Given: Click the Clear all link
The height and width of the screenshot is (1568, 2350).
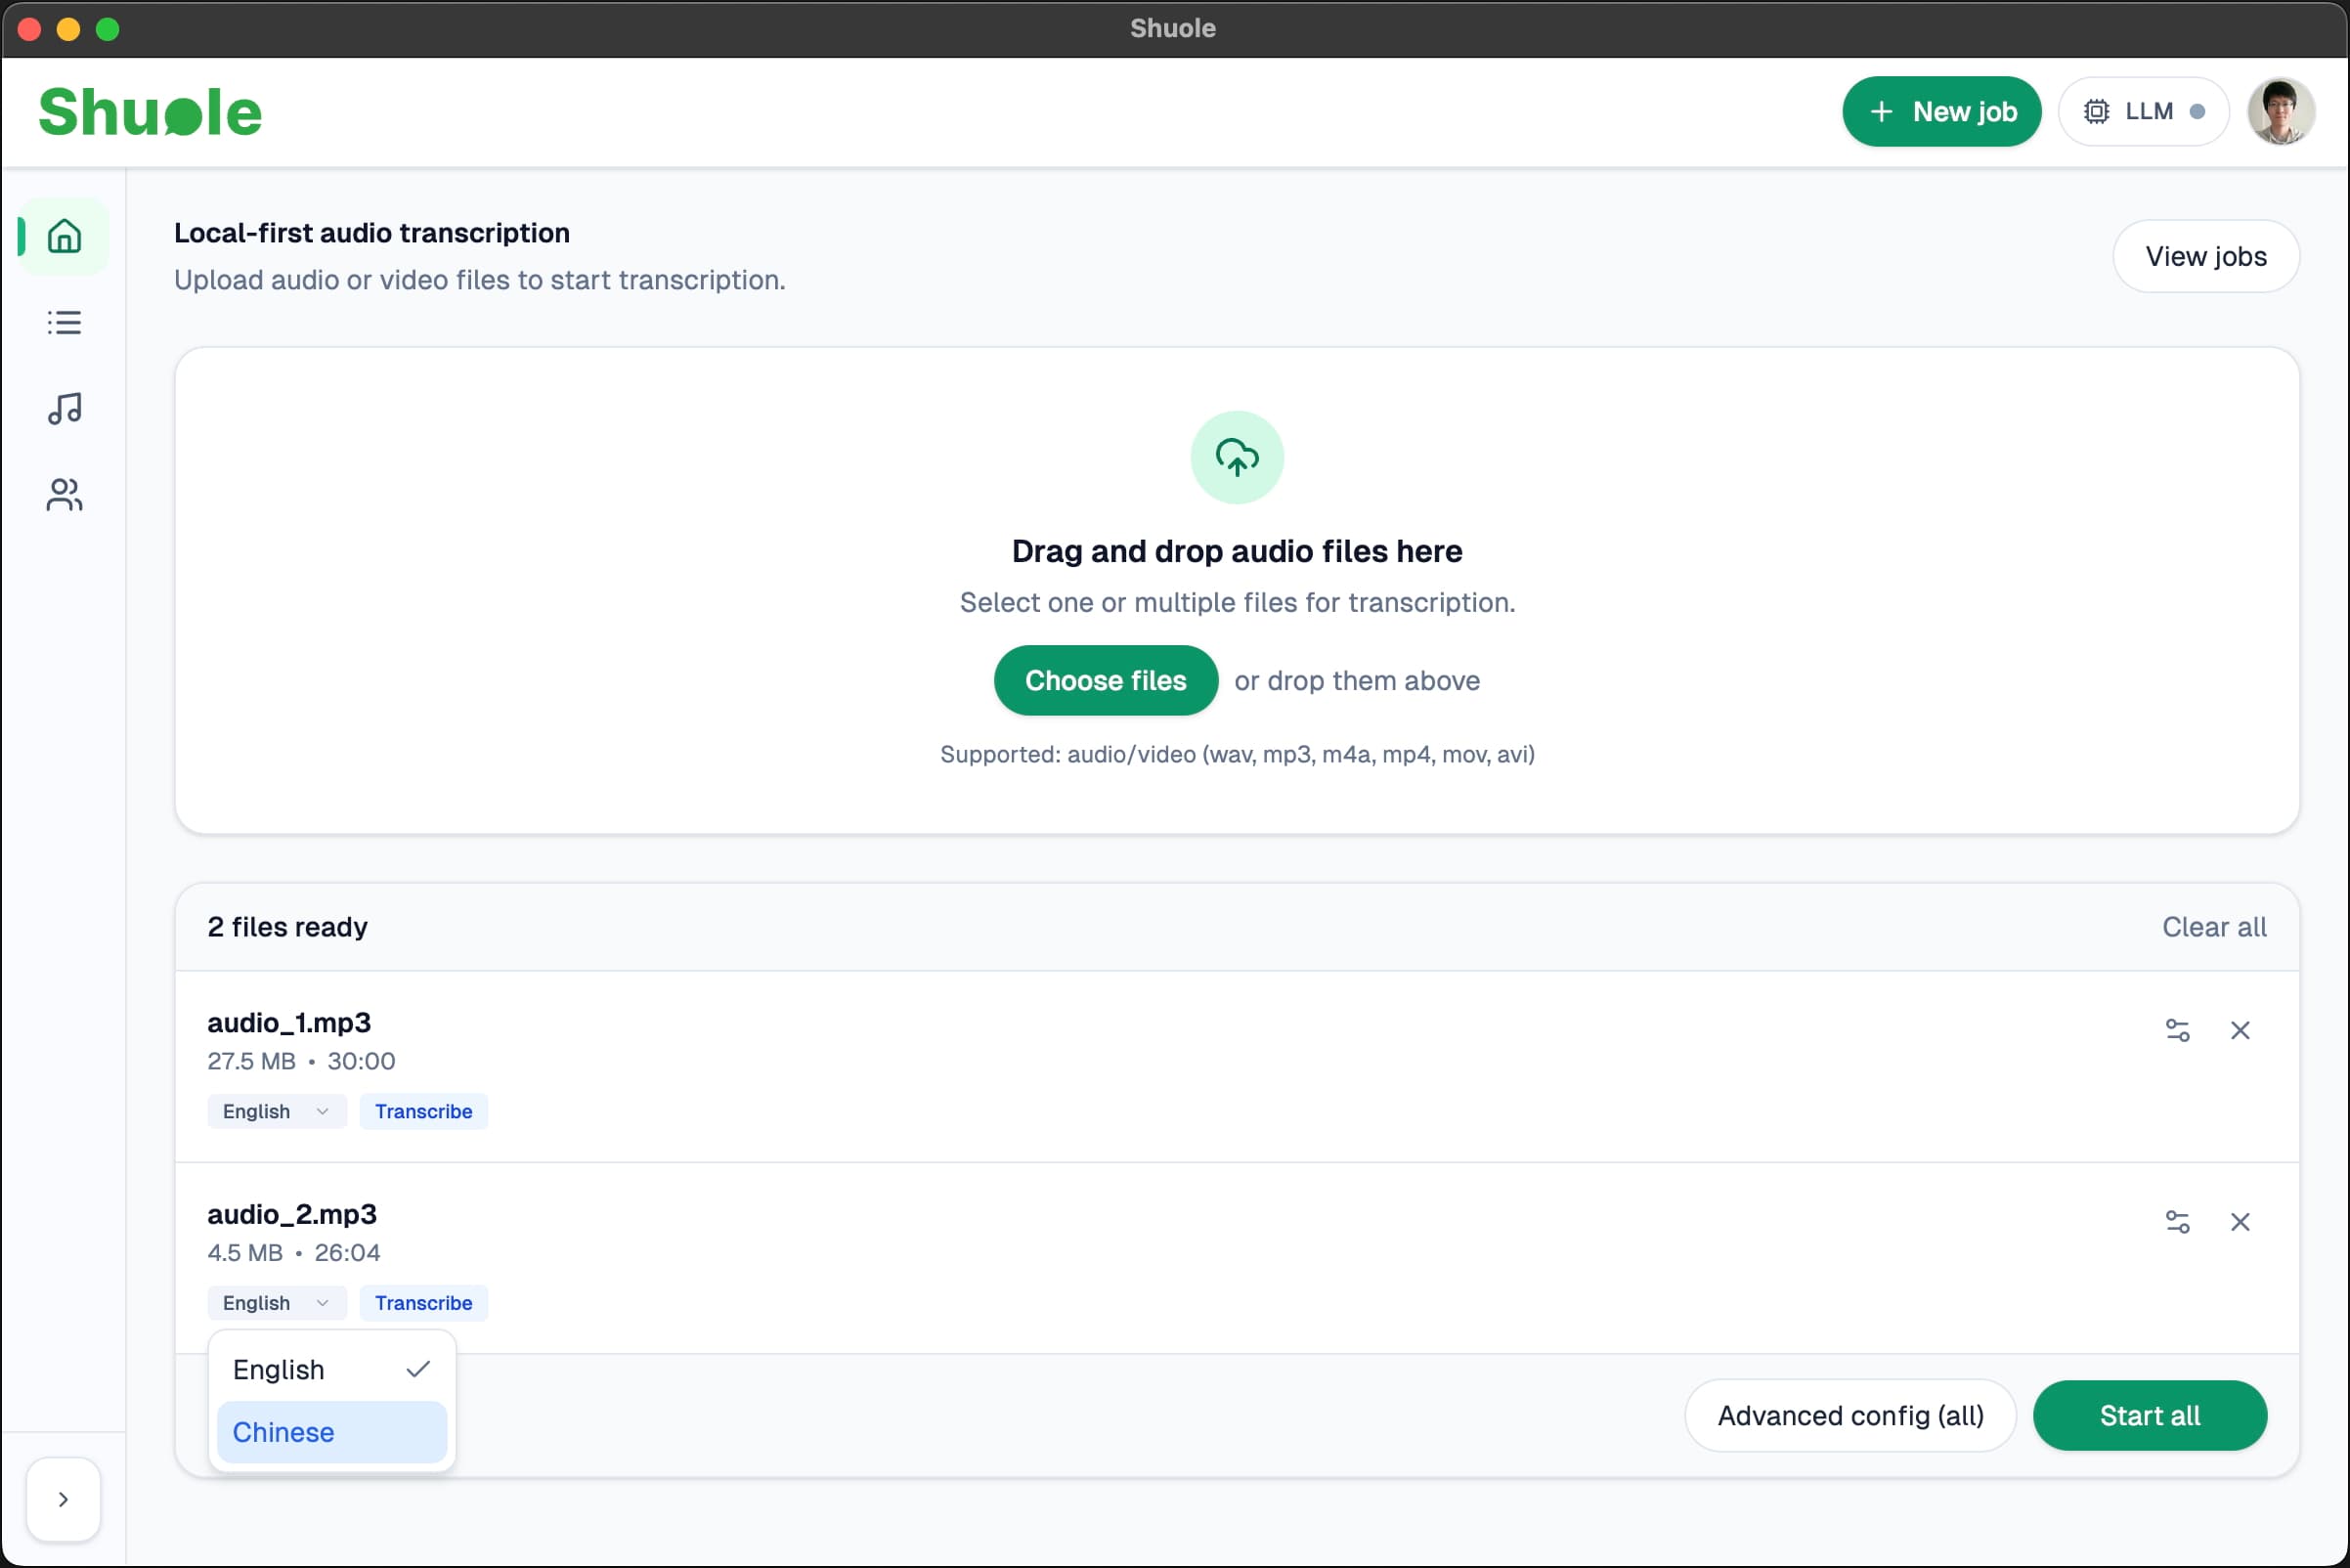Looking at the screenshot, I should pyautogui.click(x=2213, y=927).
